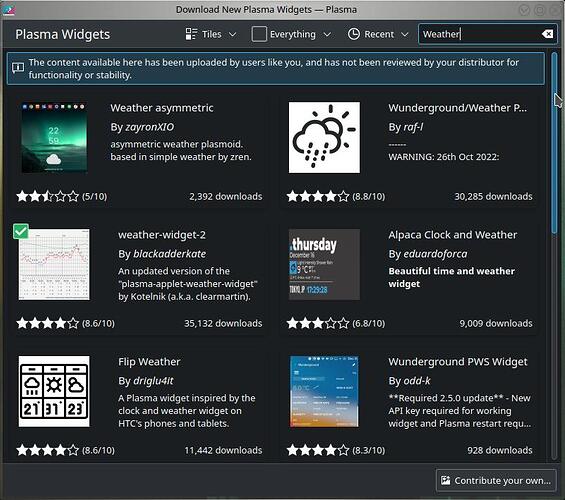565x500 pixels.
Task: Open the Flip Weather thumbnail
Action: pos(54,391)
